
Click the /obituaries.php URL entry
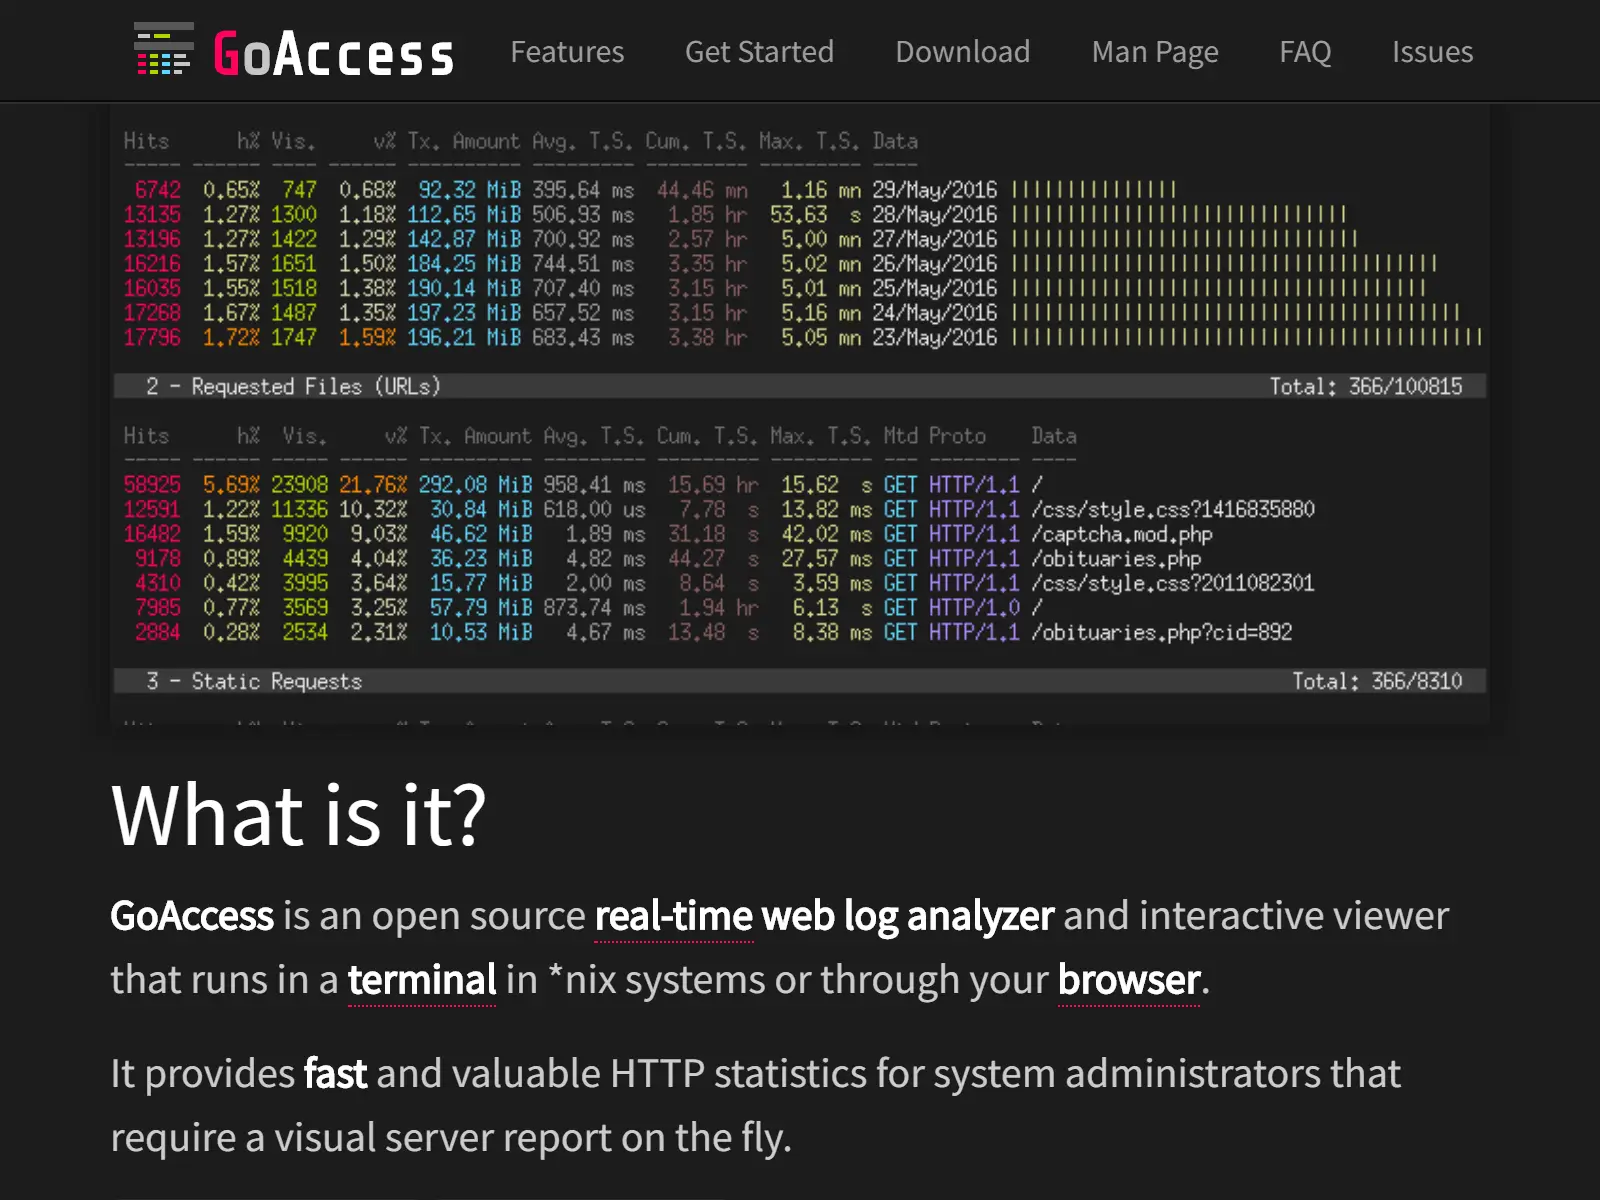1116,559
